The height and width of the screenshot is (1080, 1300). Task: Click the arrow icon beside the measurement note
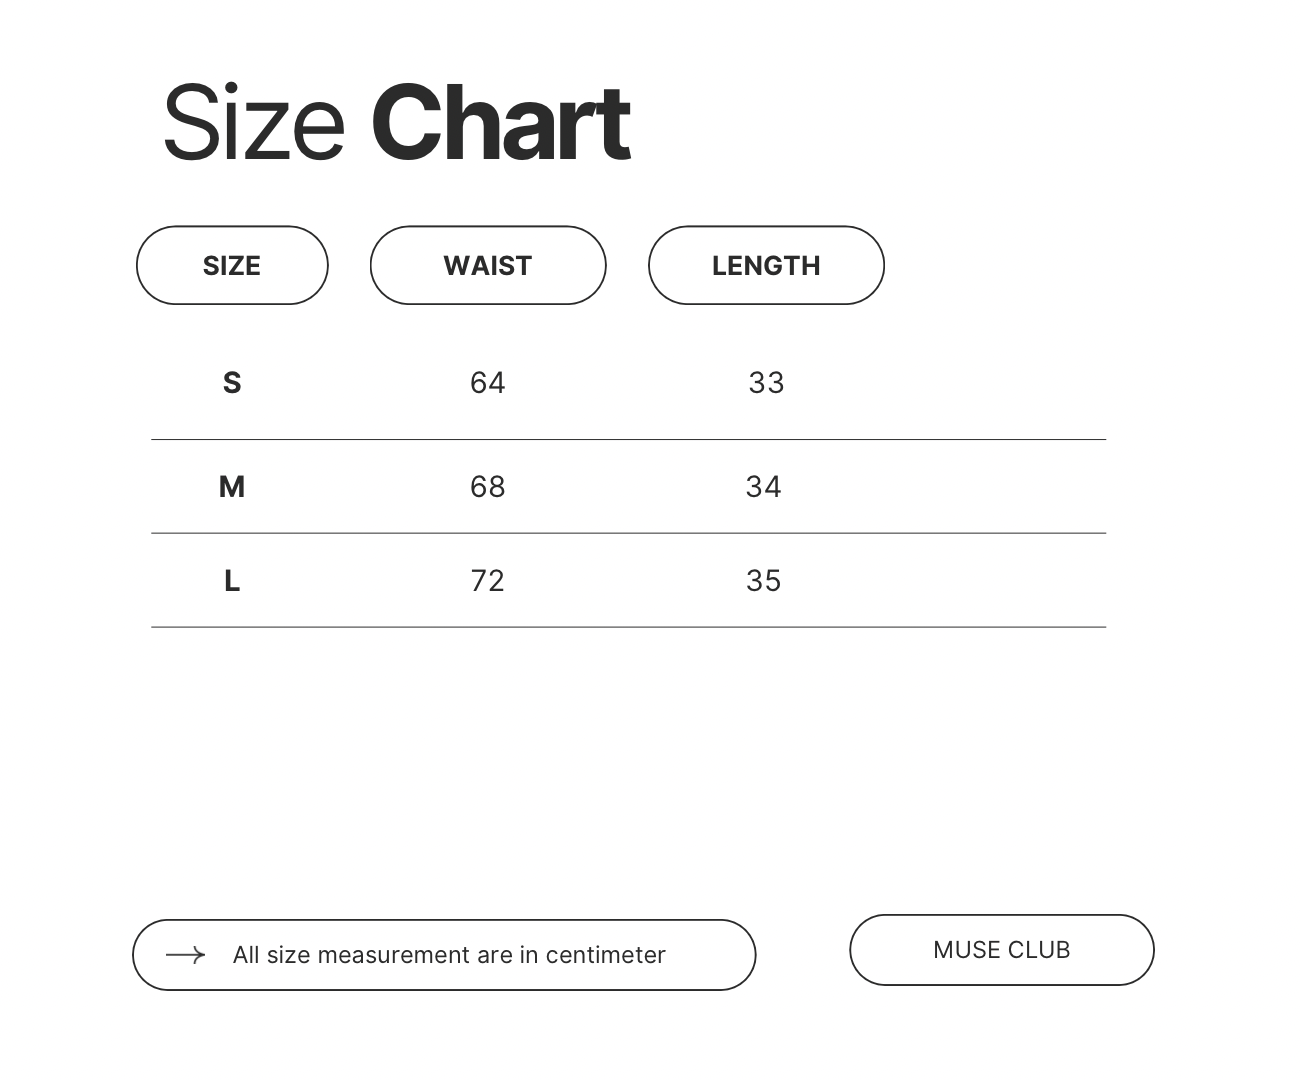pyautogui.click(x=185, y=955)
